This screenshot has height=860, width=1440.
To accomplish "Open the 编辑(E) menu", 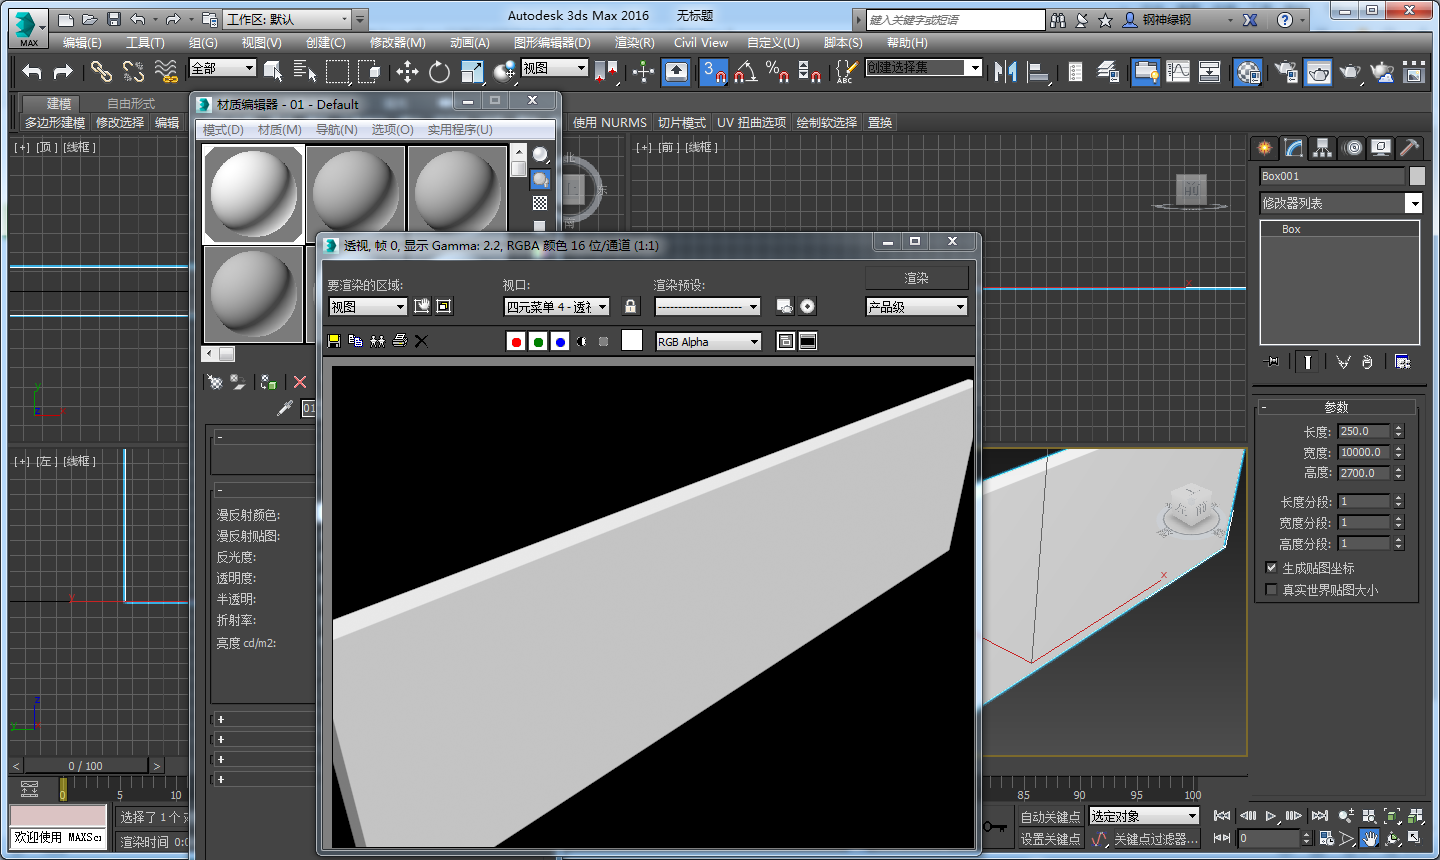I will point(82,42).
